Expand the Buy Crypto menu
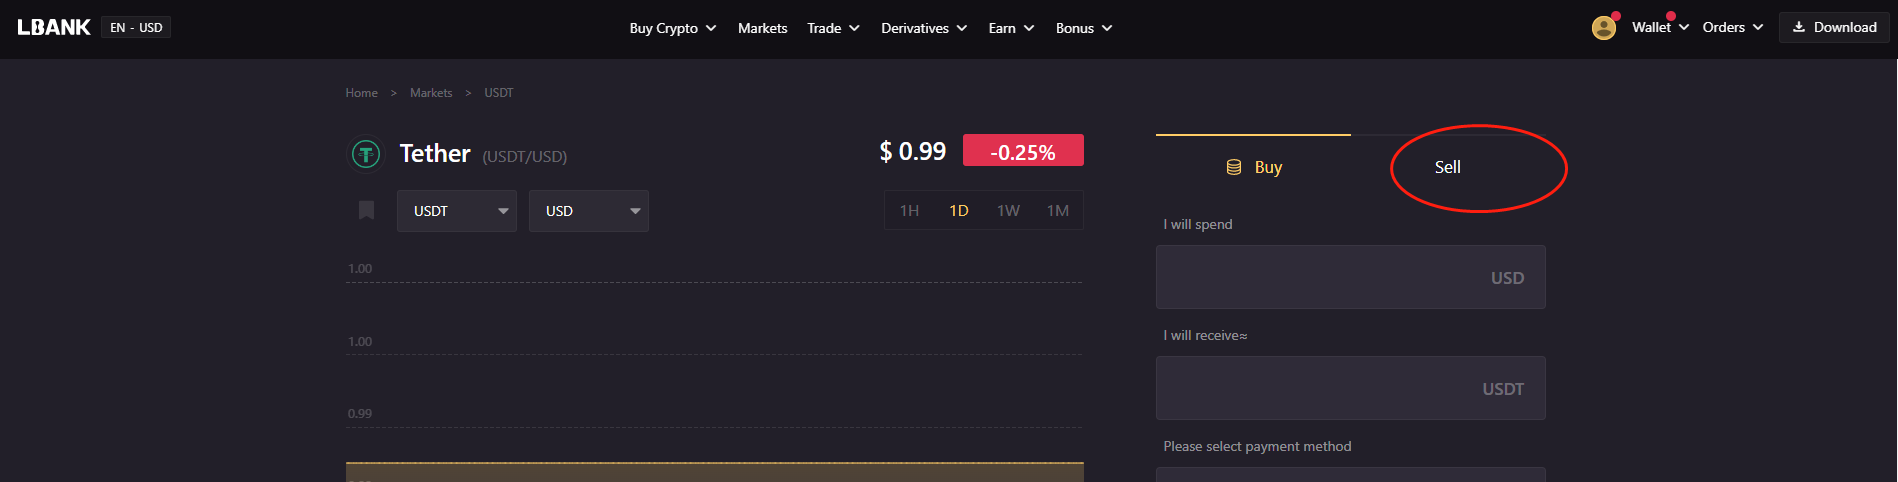The image size is (1898, 482). pos(672,28)
